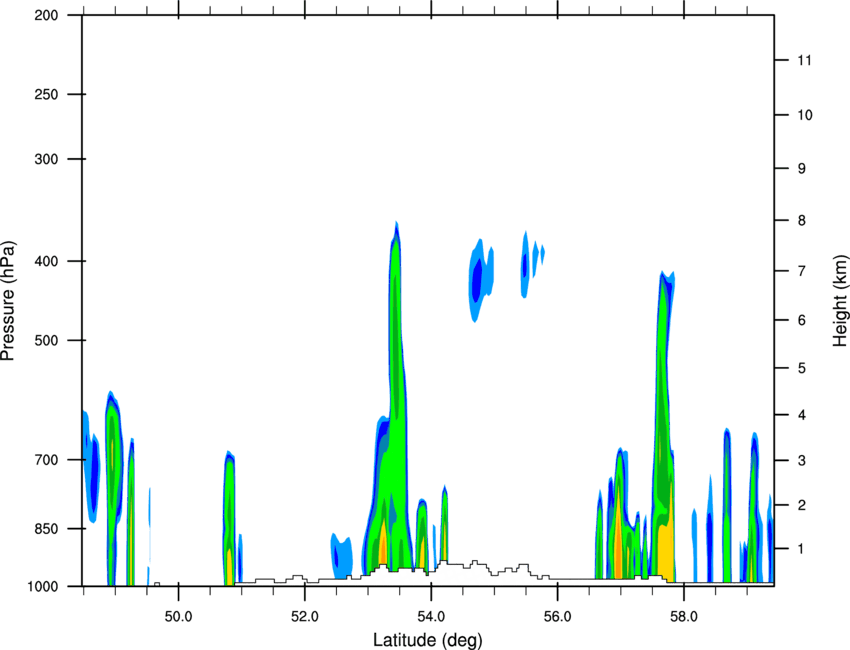The width and height of the screenshot is (850, 650).
Task: Click the 'Height (km)' axis title
Action: click(840, 301)
